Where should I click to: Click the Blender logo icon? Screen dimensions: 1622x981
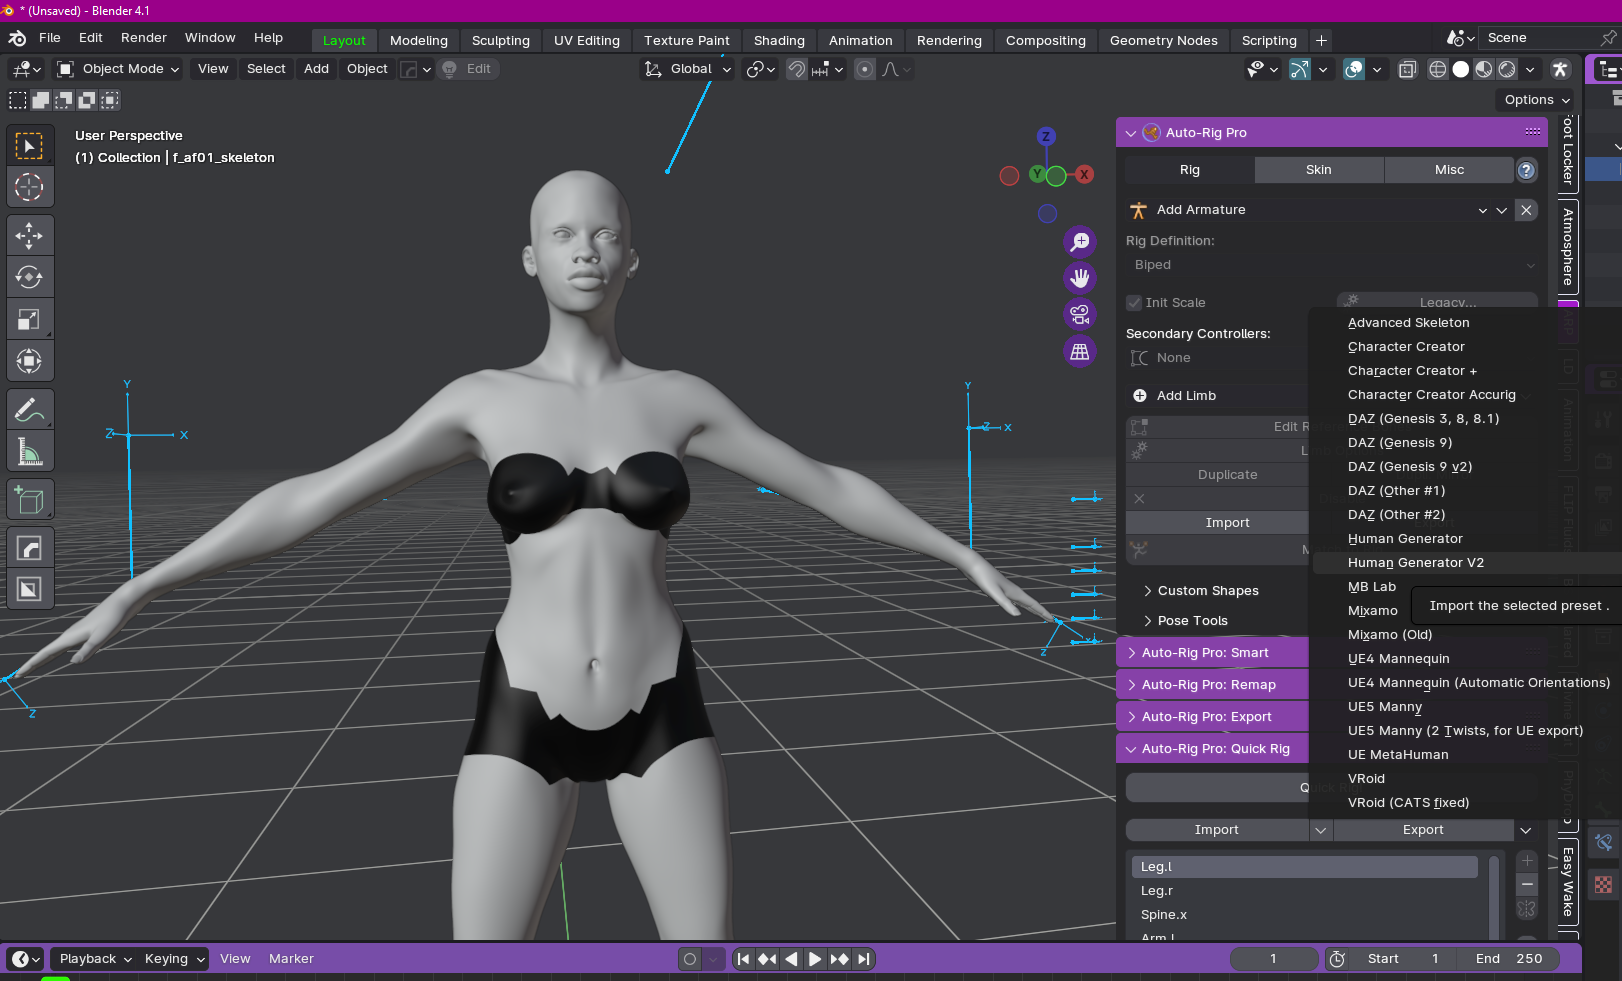click(17, 38)
